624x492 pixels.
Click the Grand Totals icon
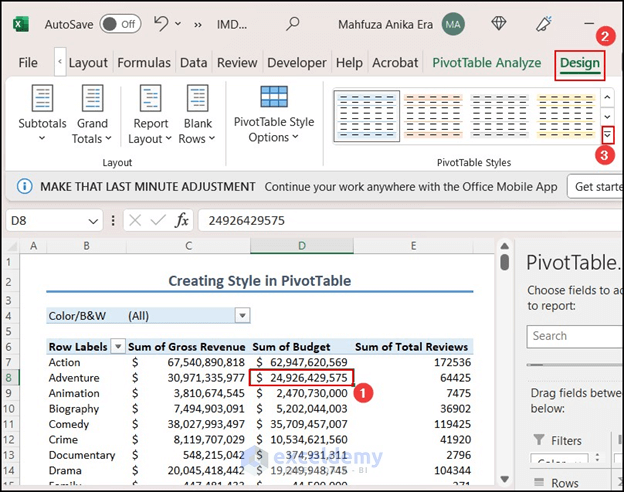(93, 100)
